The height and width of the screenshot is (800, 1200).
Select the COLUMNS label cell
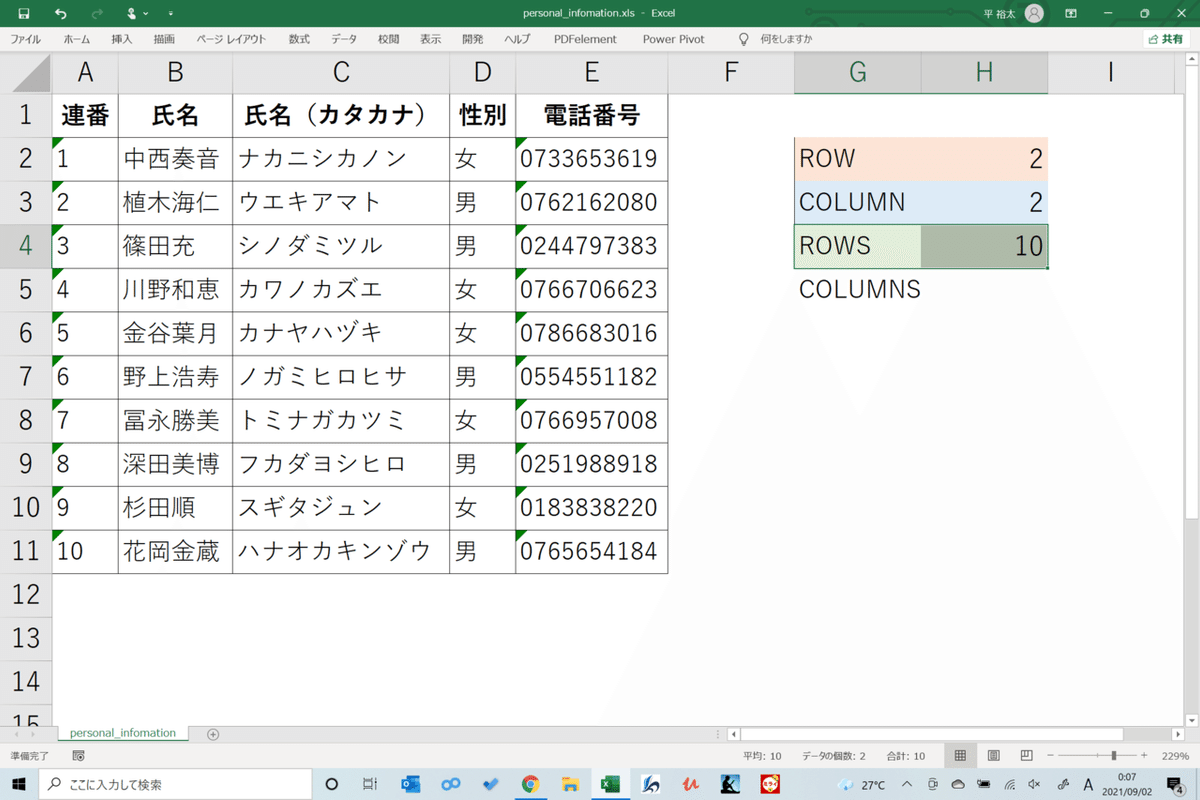click(x=857, y=290)
